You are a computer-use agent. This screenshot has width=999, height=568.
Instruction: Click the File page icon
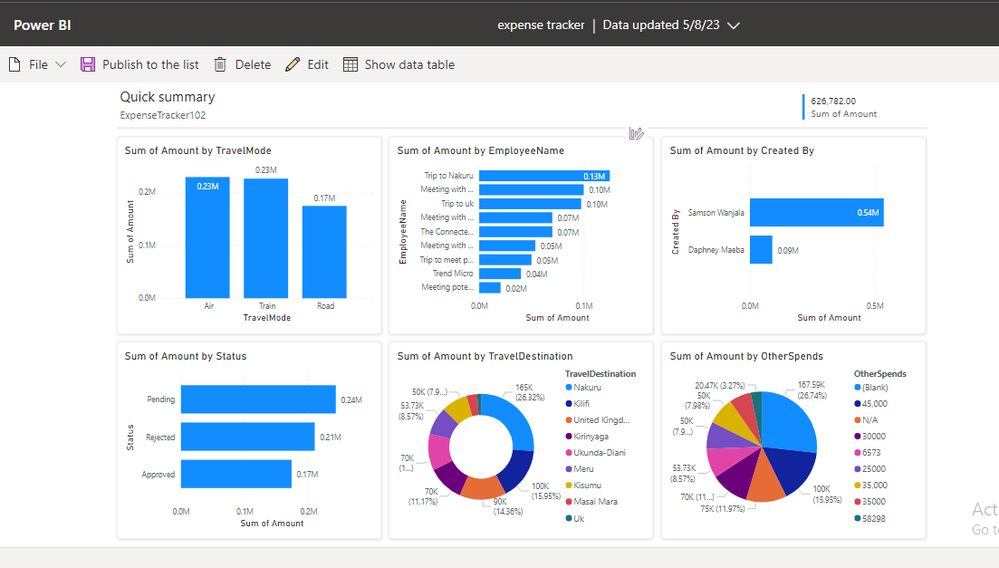click(15, 64)
